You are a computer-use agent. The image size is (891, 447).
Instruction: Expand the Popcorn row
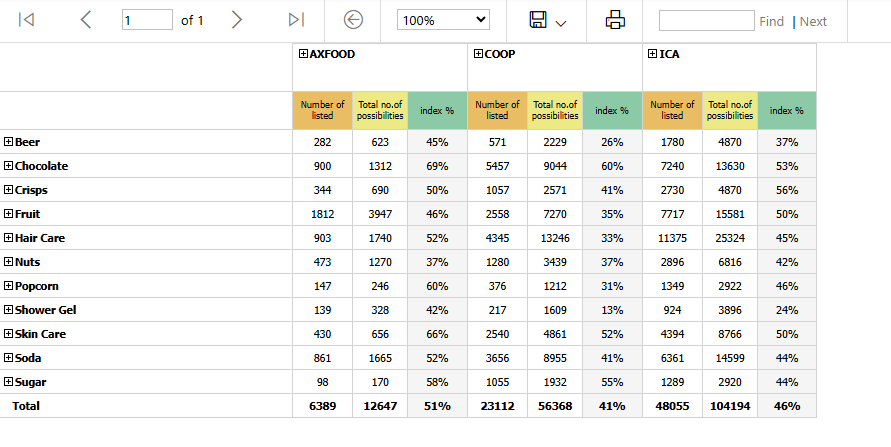9,286
